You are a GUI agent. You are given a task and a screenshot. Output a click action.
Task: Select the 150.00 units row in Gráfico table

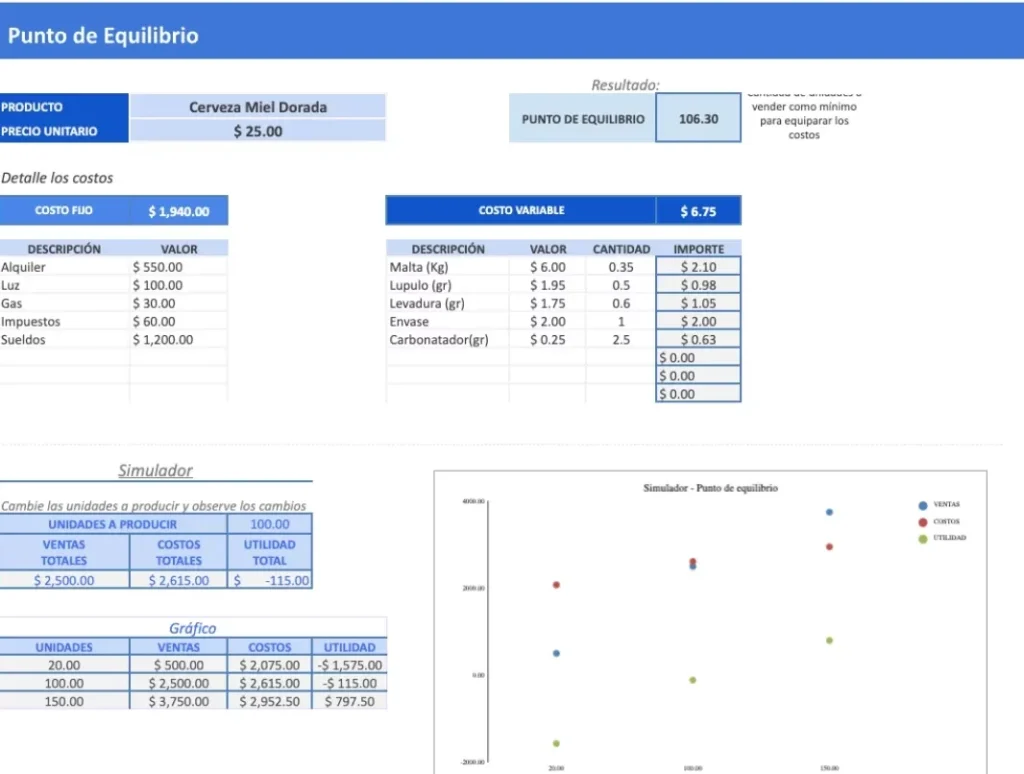[64, 701]
